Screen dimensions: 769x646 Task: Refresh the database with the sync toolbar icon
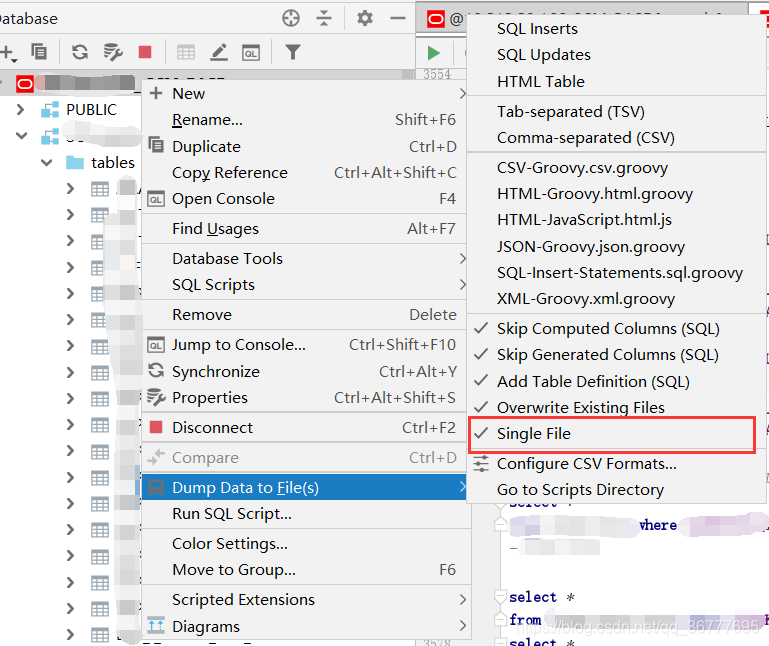pyautogui.click(x=80, y=52)
